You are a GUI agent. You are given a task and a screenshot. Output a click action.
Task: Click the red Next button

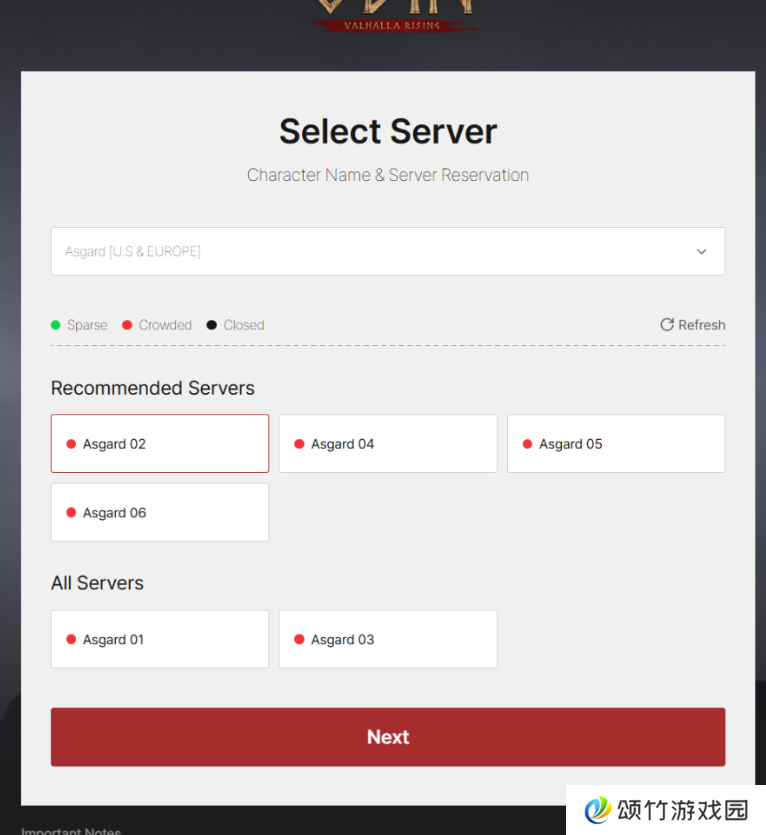[388, 737]
